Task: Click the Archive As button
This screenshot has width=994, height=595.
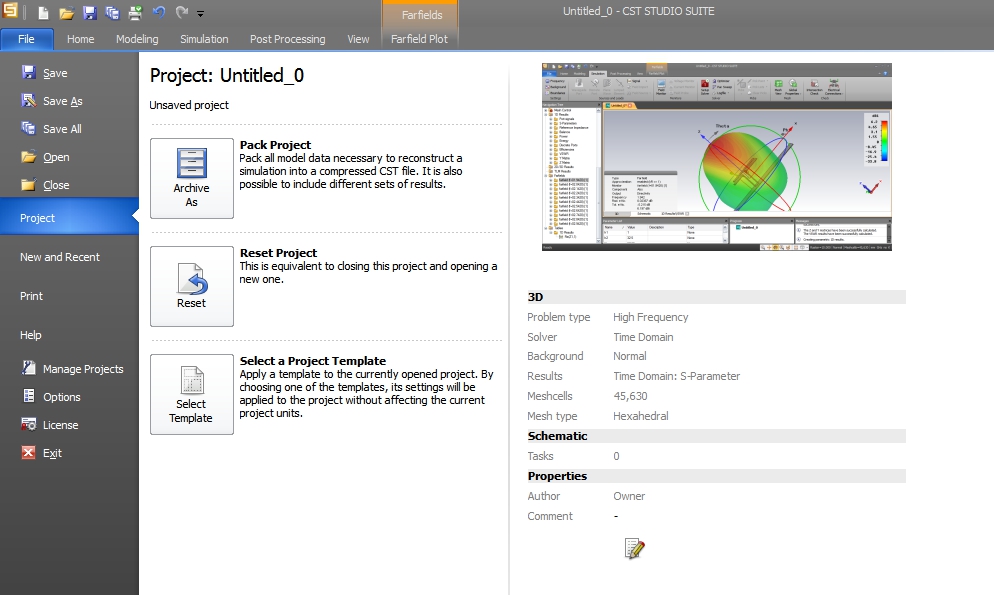Action: tap(191, 178)
